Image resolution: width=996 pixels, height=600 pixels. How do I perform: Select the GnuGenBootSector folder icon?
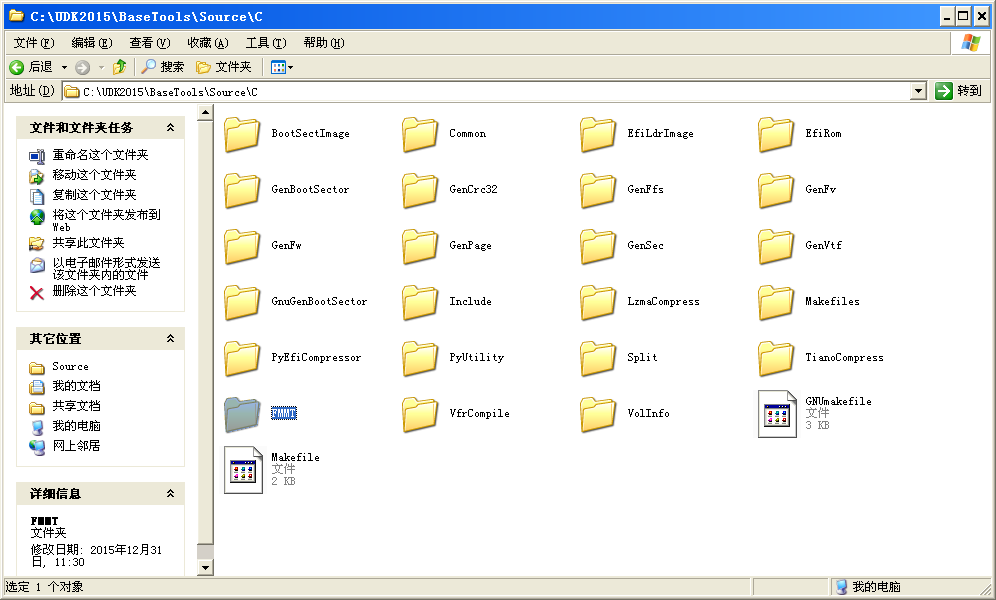[242, 302]
